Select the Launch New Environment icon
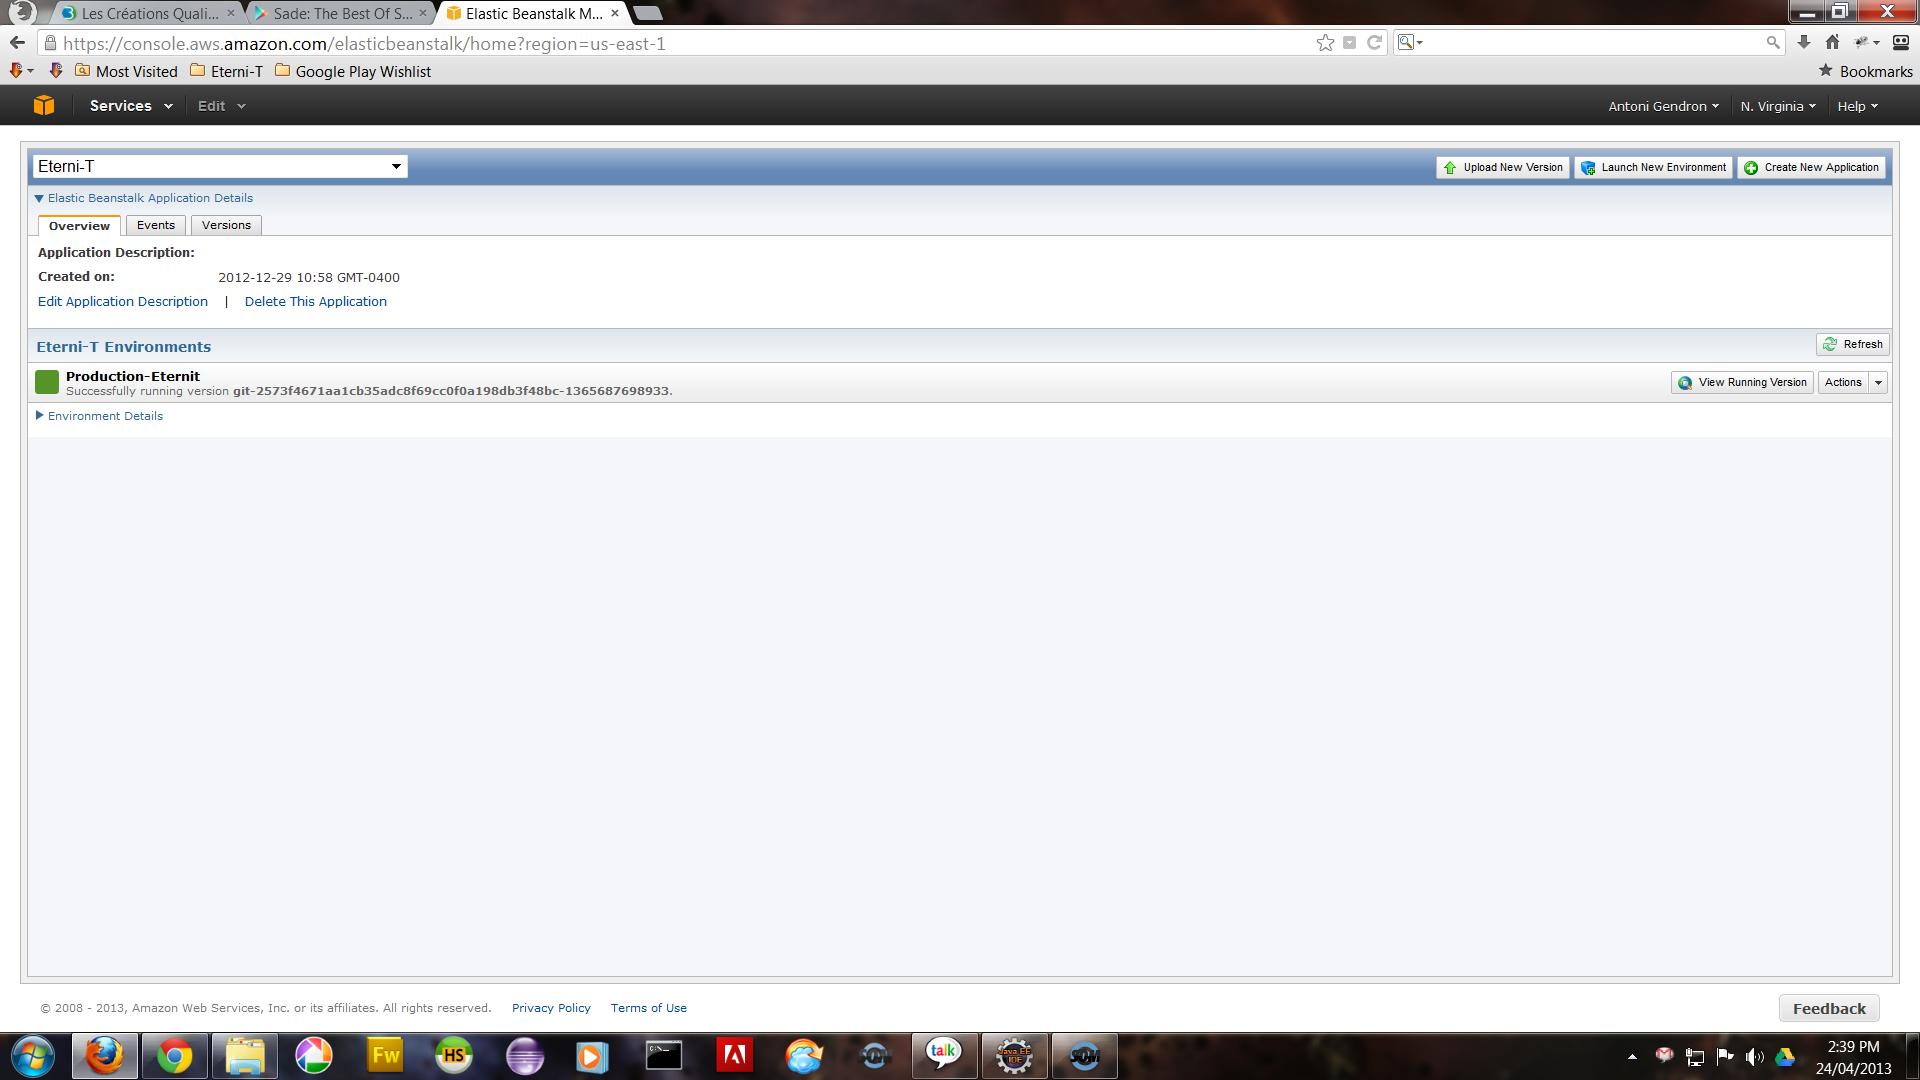 click(x=1589, y=167)
